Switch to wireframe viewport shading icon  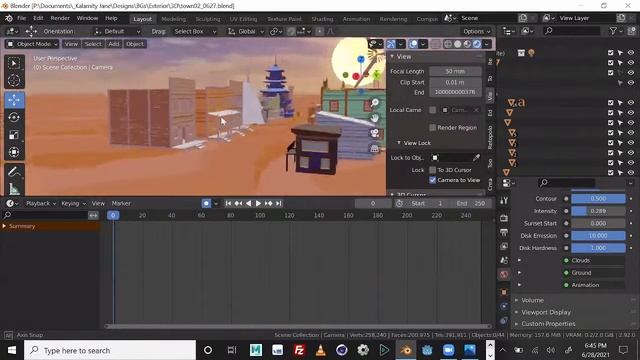tap(448, 44)
